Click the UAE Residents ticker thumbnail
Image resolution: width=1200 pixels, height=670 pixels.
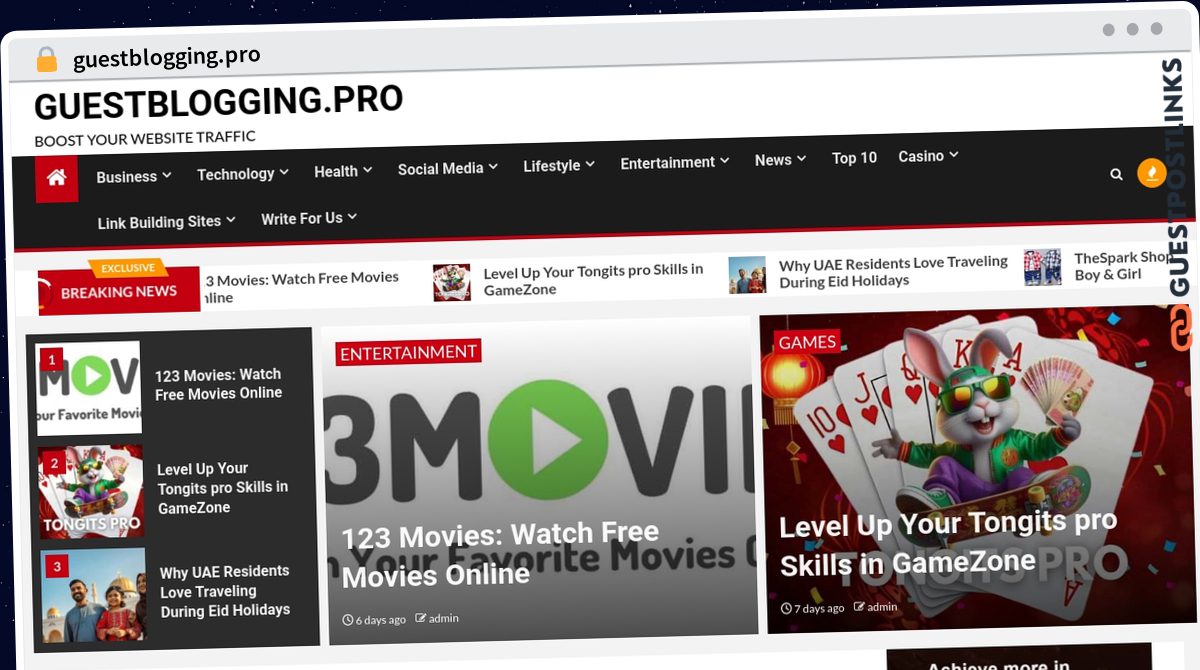(x=747, y=274)
